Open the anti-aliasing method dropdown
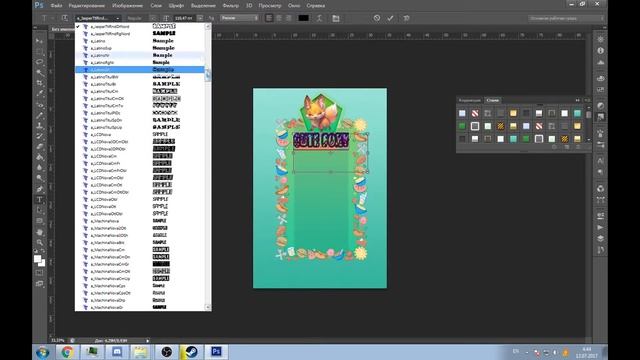The height and width of the screenshot is (360, 640). pos(240,18)
